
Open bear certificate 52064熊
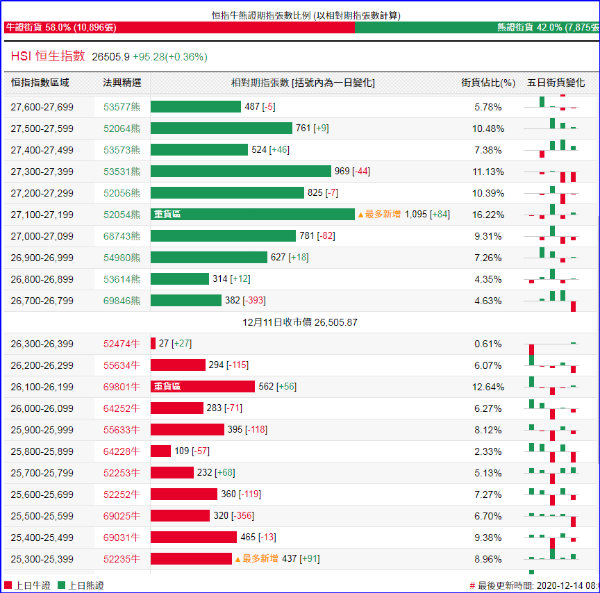(122, 129)
